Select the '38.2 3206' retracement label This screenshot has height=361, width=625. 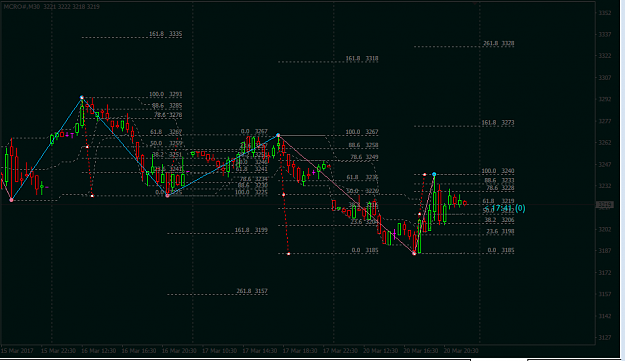499,220
